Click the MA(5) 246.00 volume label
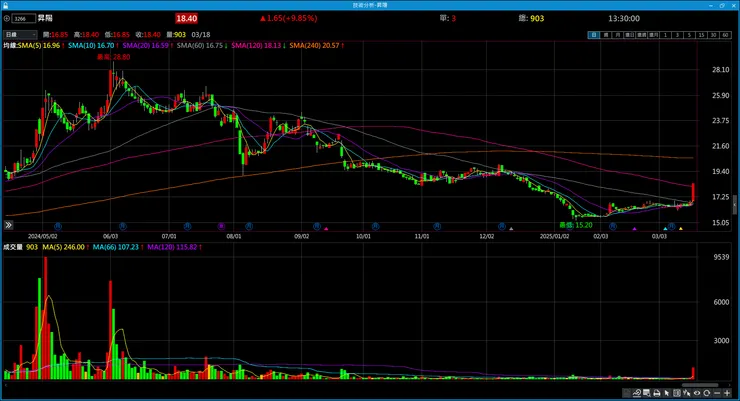This screenshot has height=401, width=740. pos(66,247)
